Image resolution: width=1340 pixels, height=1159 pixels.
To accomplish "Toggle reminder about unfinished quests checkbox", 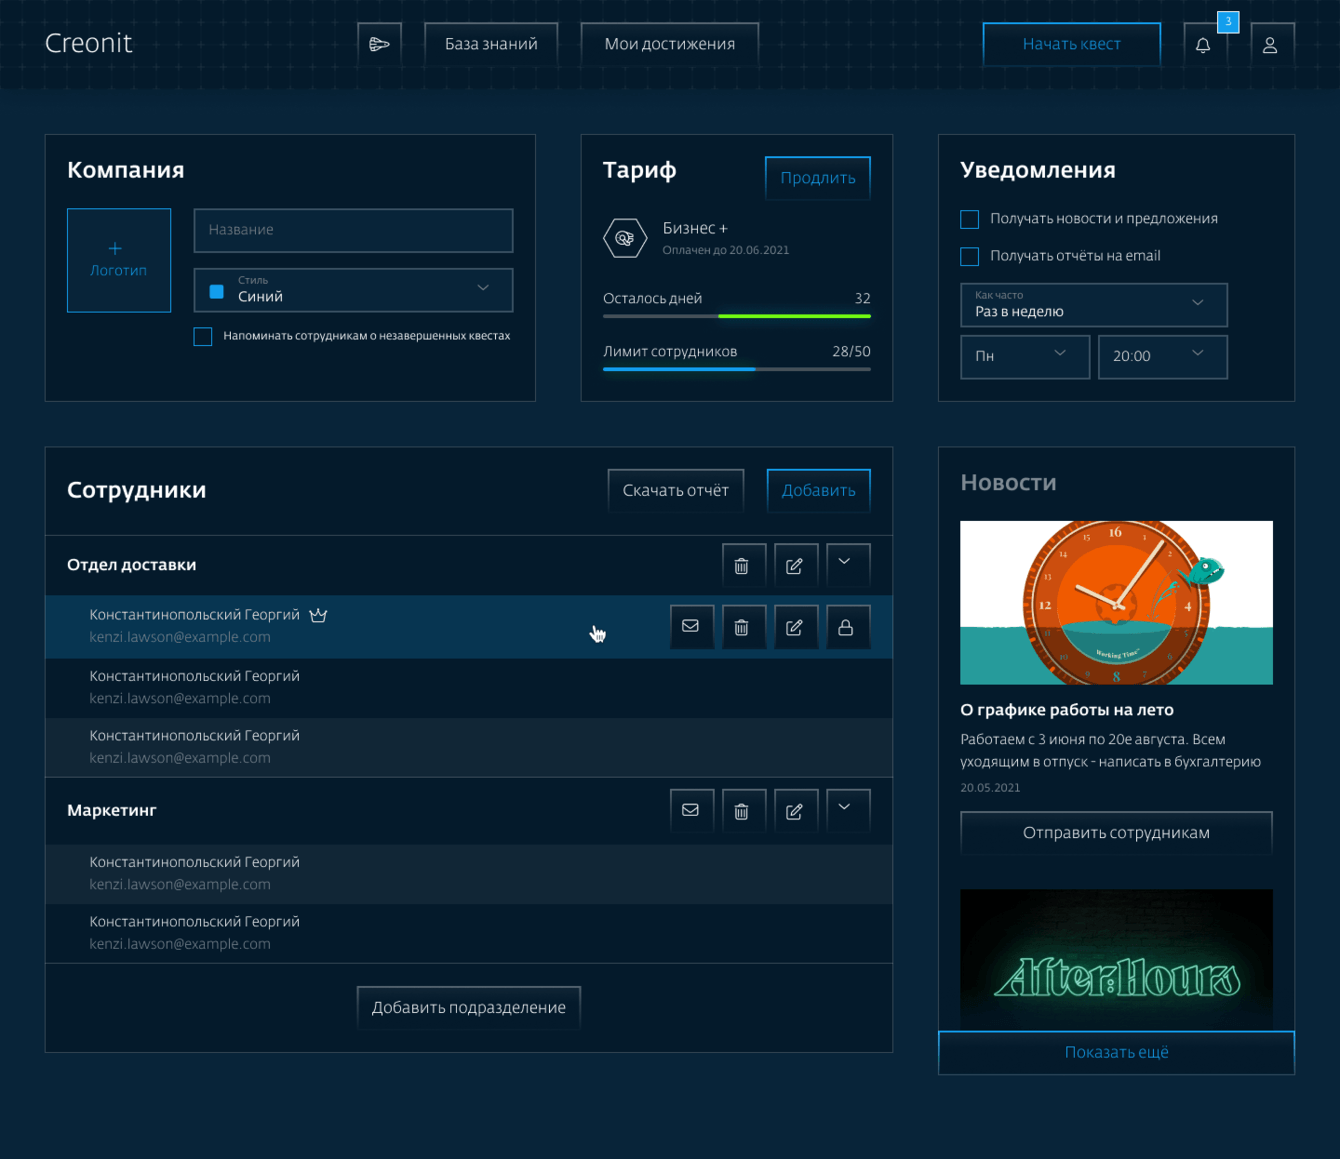I will point(203,337).
